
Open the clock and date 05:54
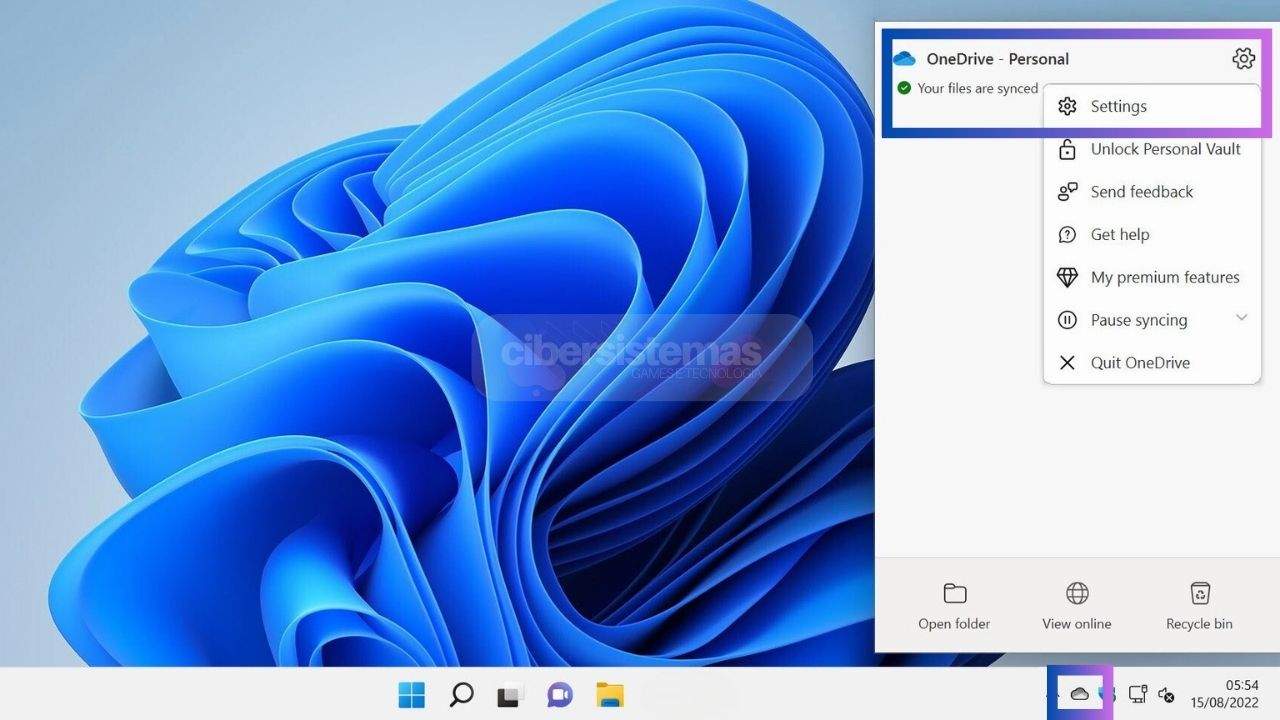click(x=1224, y=694)
